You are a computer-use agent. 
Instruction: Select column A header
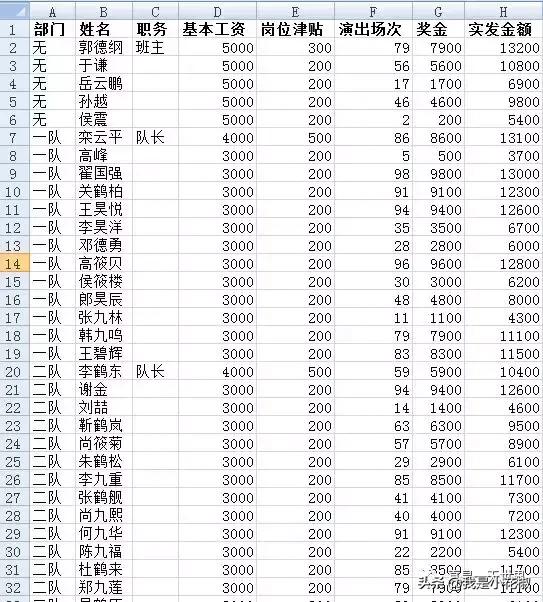click(x=53, y=12)
